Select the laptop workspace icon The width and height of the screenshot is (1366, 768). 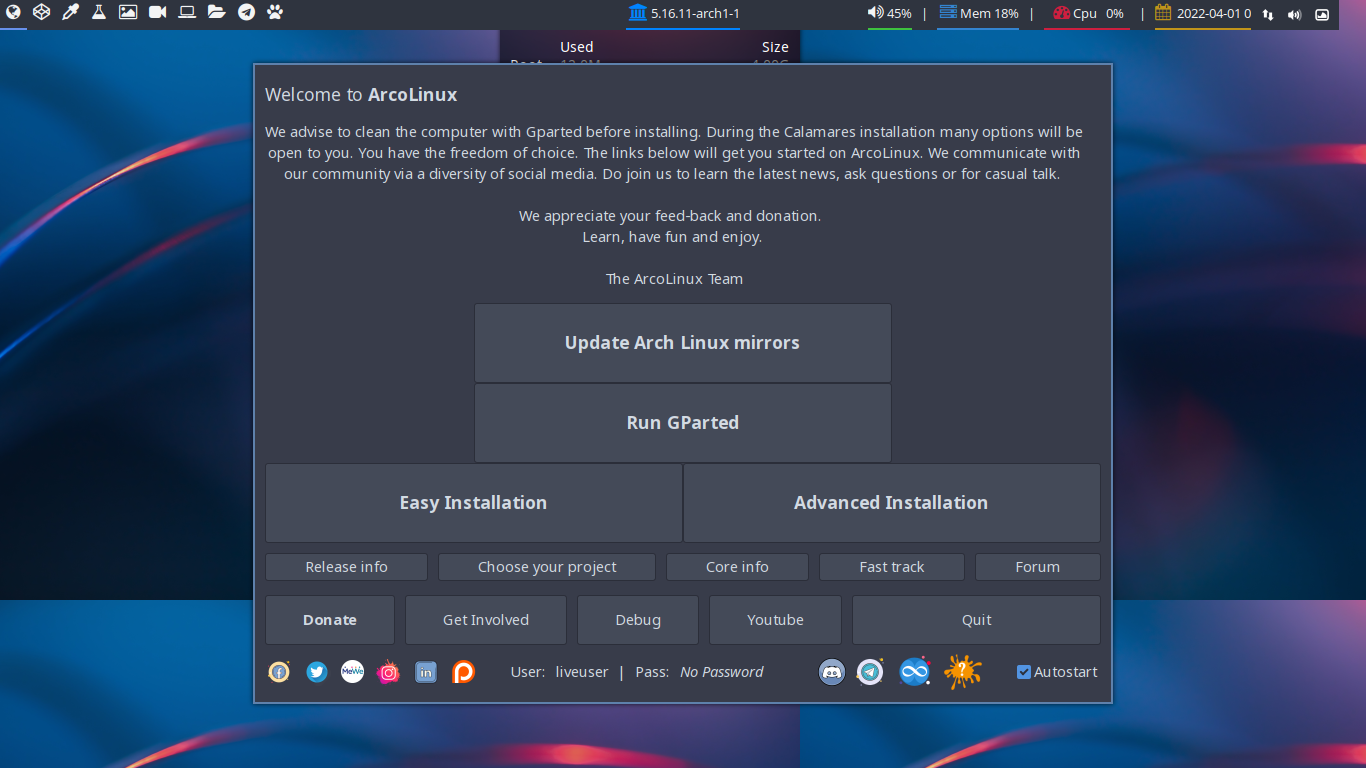point(187,13)
